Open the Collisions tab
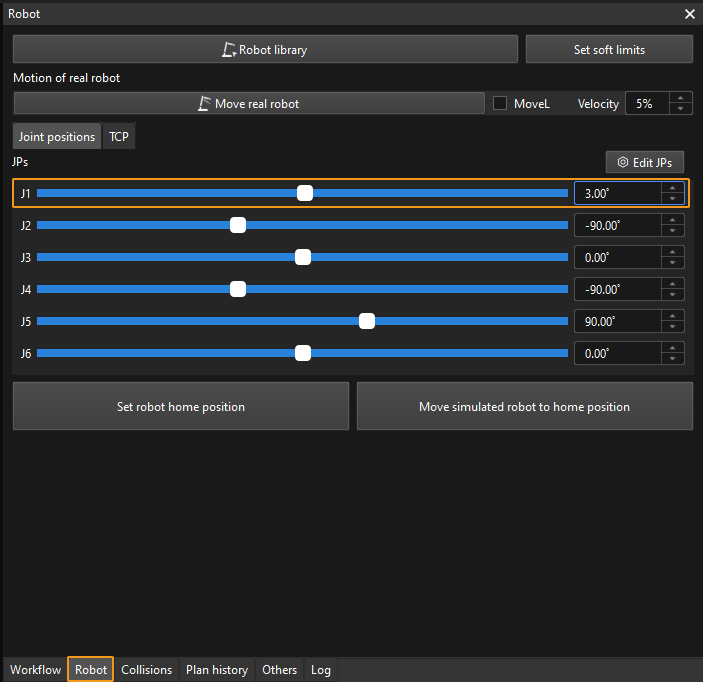This screenshot has width=703, height=682. (147, 670)
